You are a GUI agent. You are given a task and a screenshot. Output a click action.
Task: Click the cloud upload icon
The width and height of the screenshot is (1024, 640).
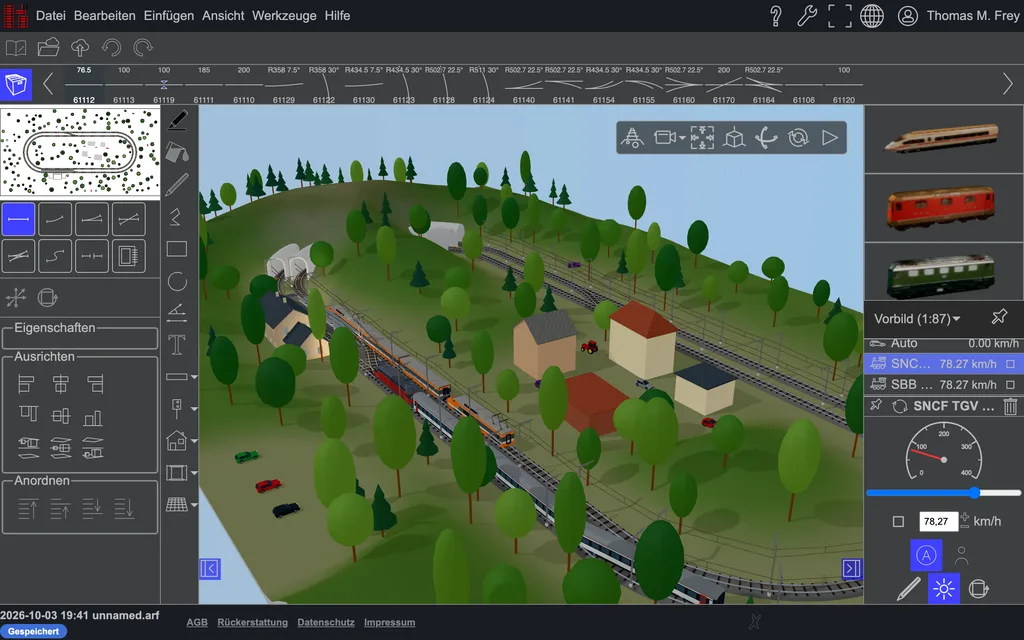click(x=80, y=48)
